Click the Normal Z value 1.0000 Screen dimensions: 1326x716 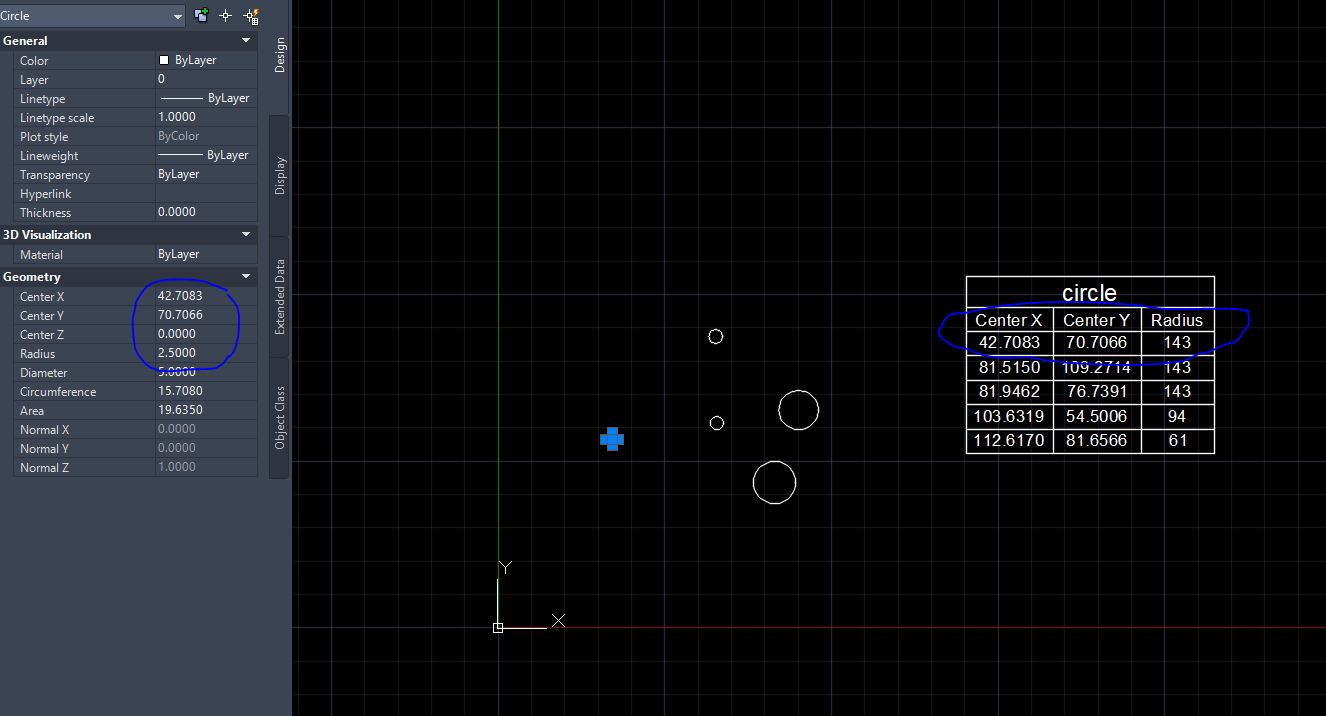(x=206, y=467)
